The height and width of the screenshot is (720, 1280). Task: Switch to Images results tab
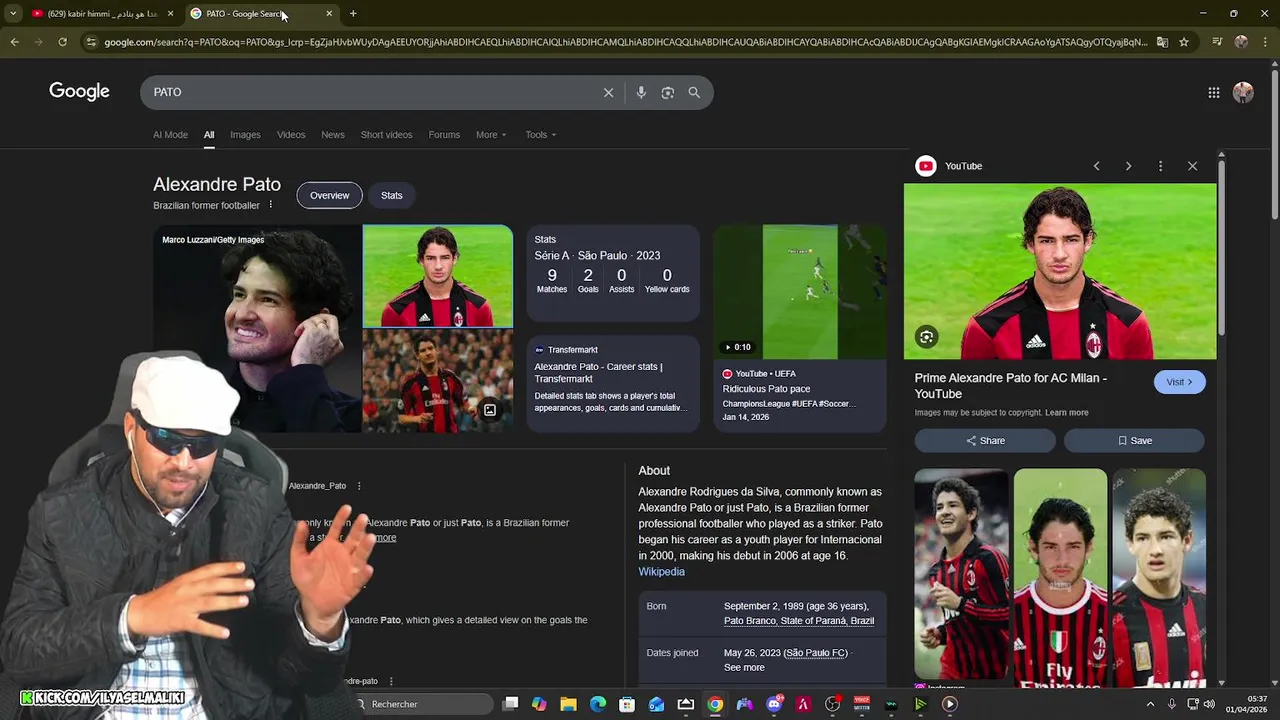(x=245, y=135)
